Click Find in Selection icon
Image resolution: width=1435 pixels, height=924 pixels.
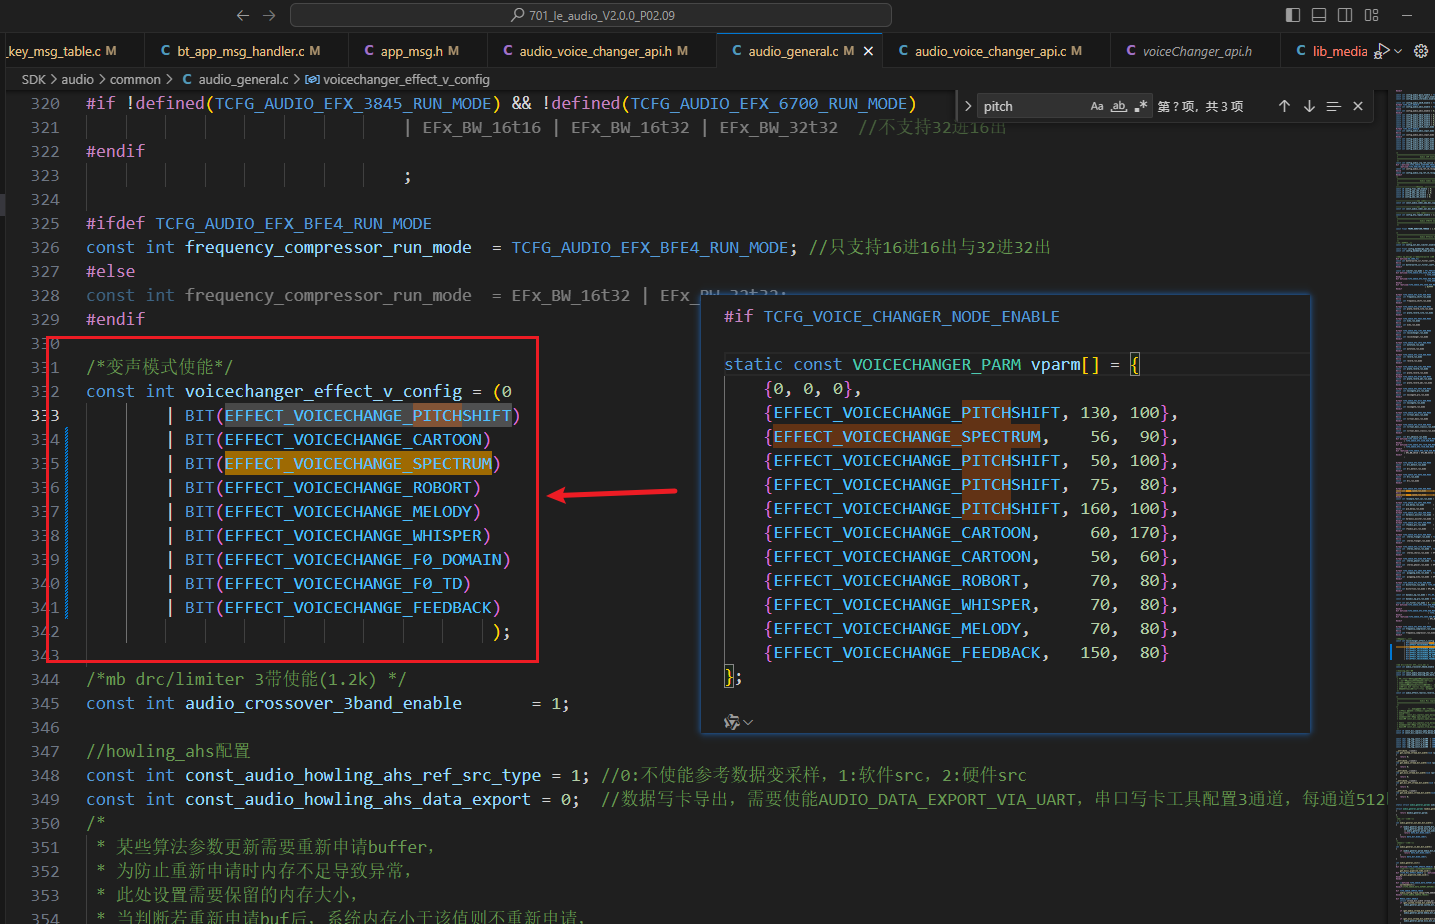pyautogui.click(x=1333, y=106)
